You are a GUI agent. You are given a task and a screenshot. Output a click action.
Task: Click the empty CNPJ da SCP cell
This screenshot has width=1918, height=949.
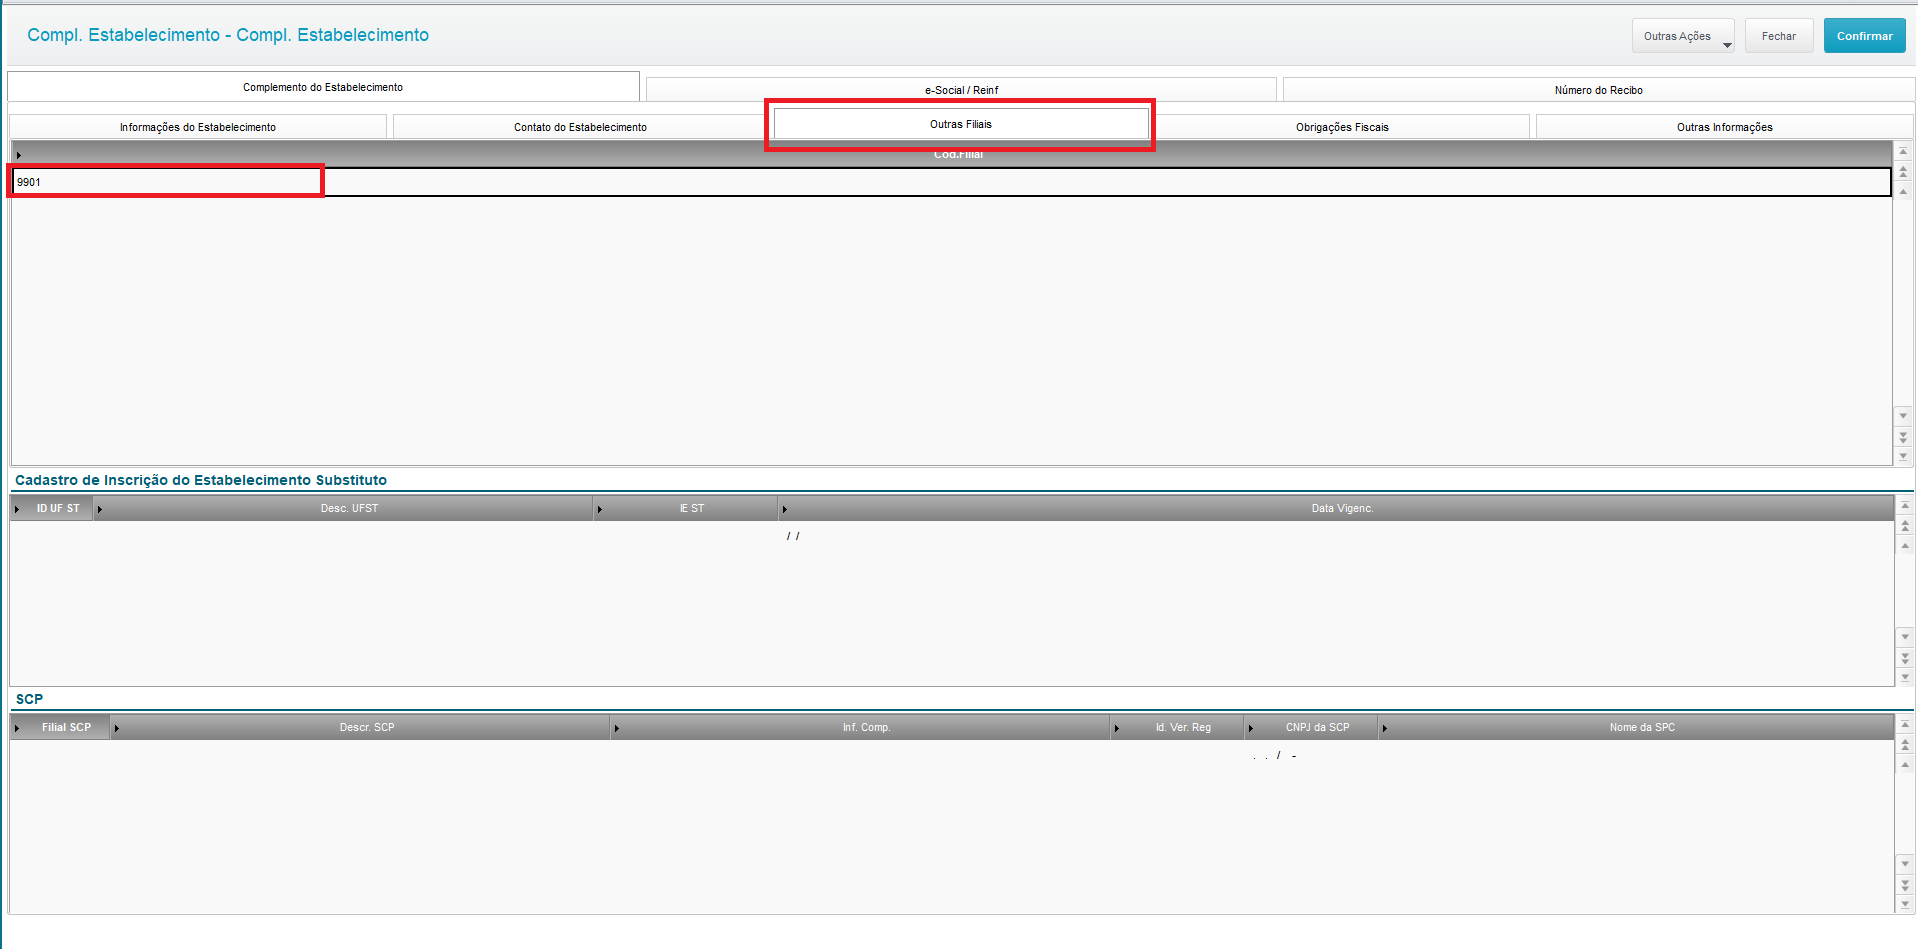(1311, 755)
